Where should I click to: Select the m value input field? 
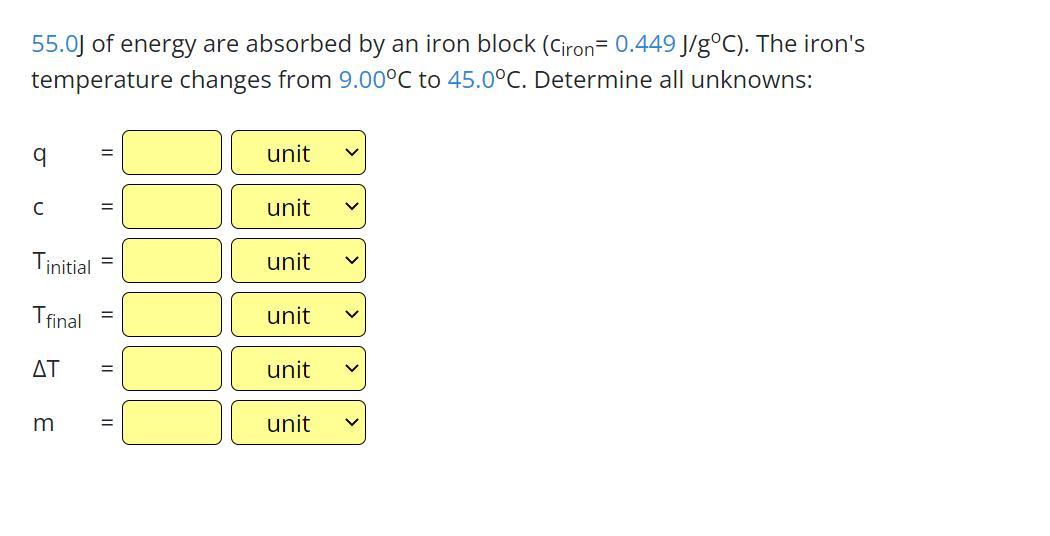172,423
